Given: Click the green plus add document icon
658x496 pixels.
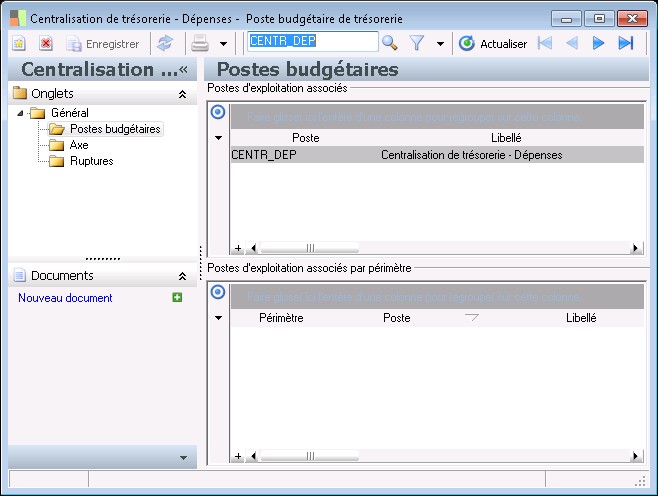Looking at the screenshot, I should click(x=177, y=298).
